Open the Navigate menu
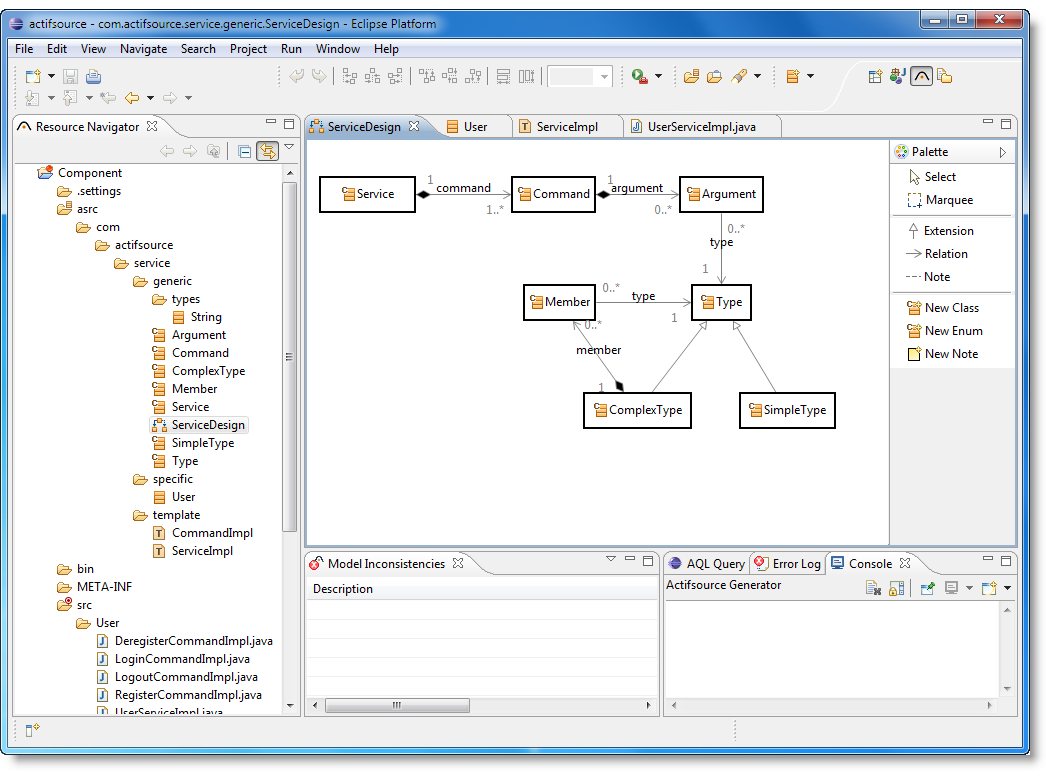The width and height of the screenshot is (1046, 784). pos(143,48)
